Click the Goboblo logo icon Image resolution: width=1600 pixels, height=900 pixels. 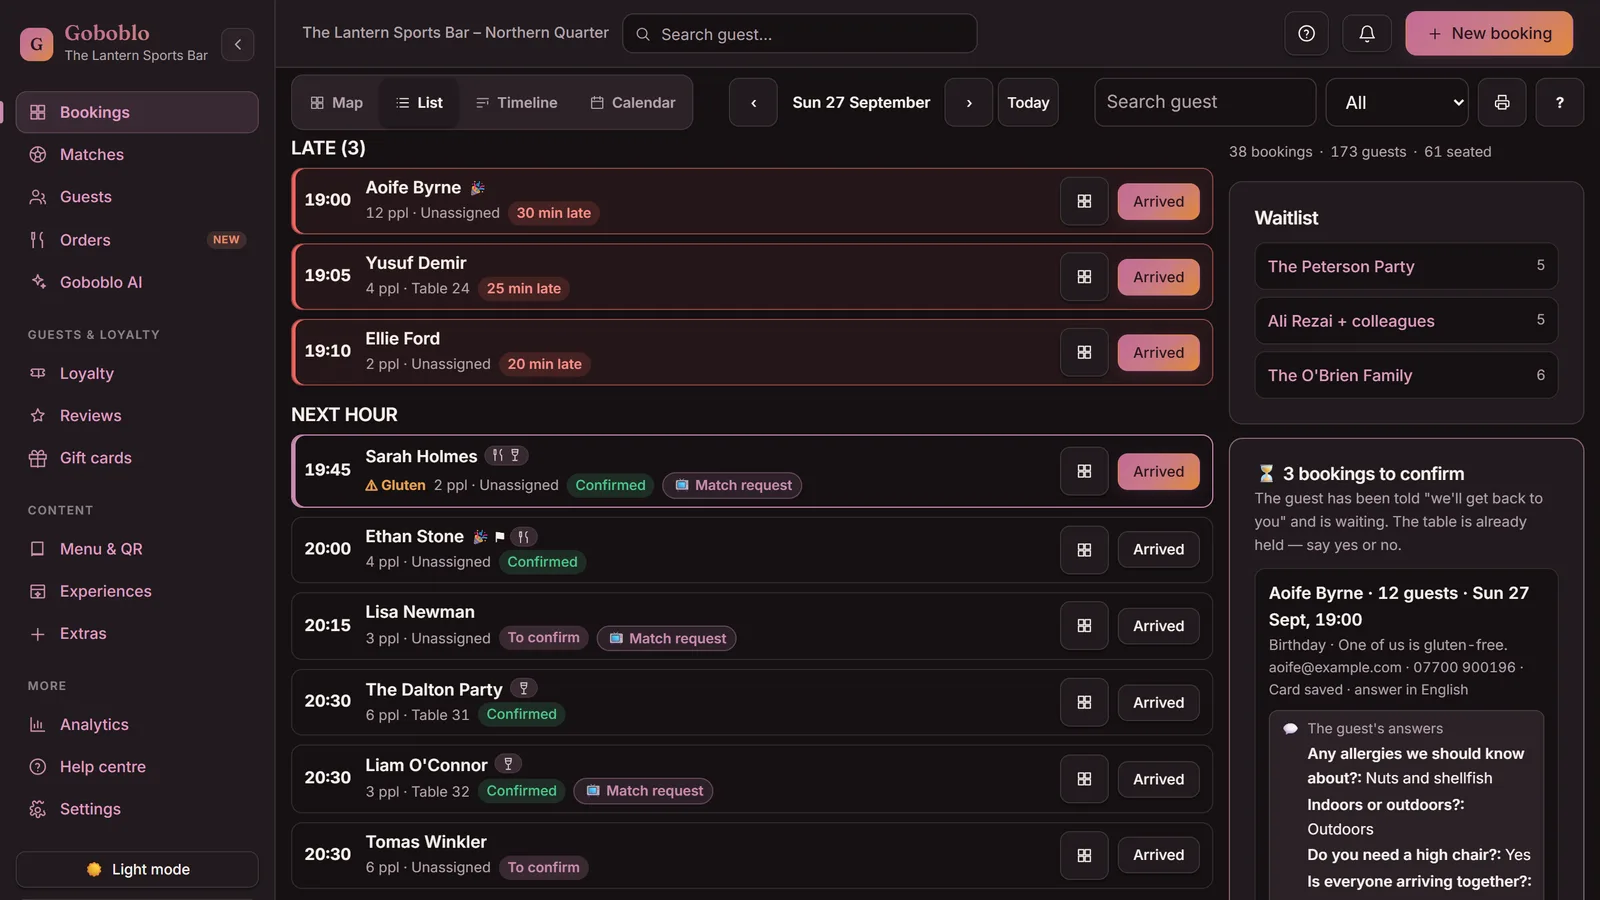tap(37, 44)
